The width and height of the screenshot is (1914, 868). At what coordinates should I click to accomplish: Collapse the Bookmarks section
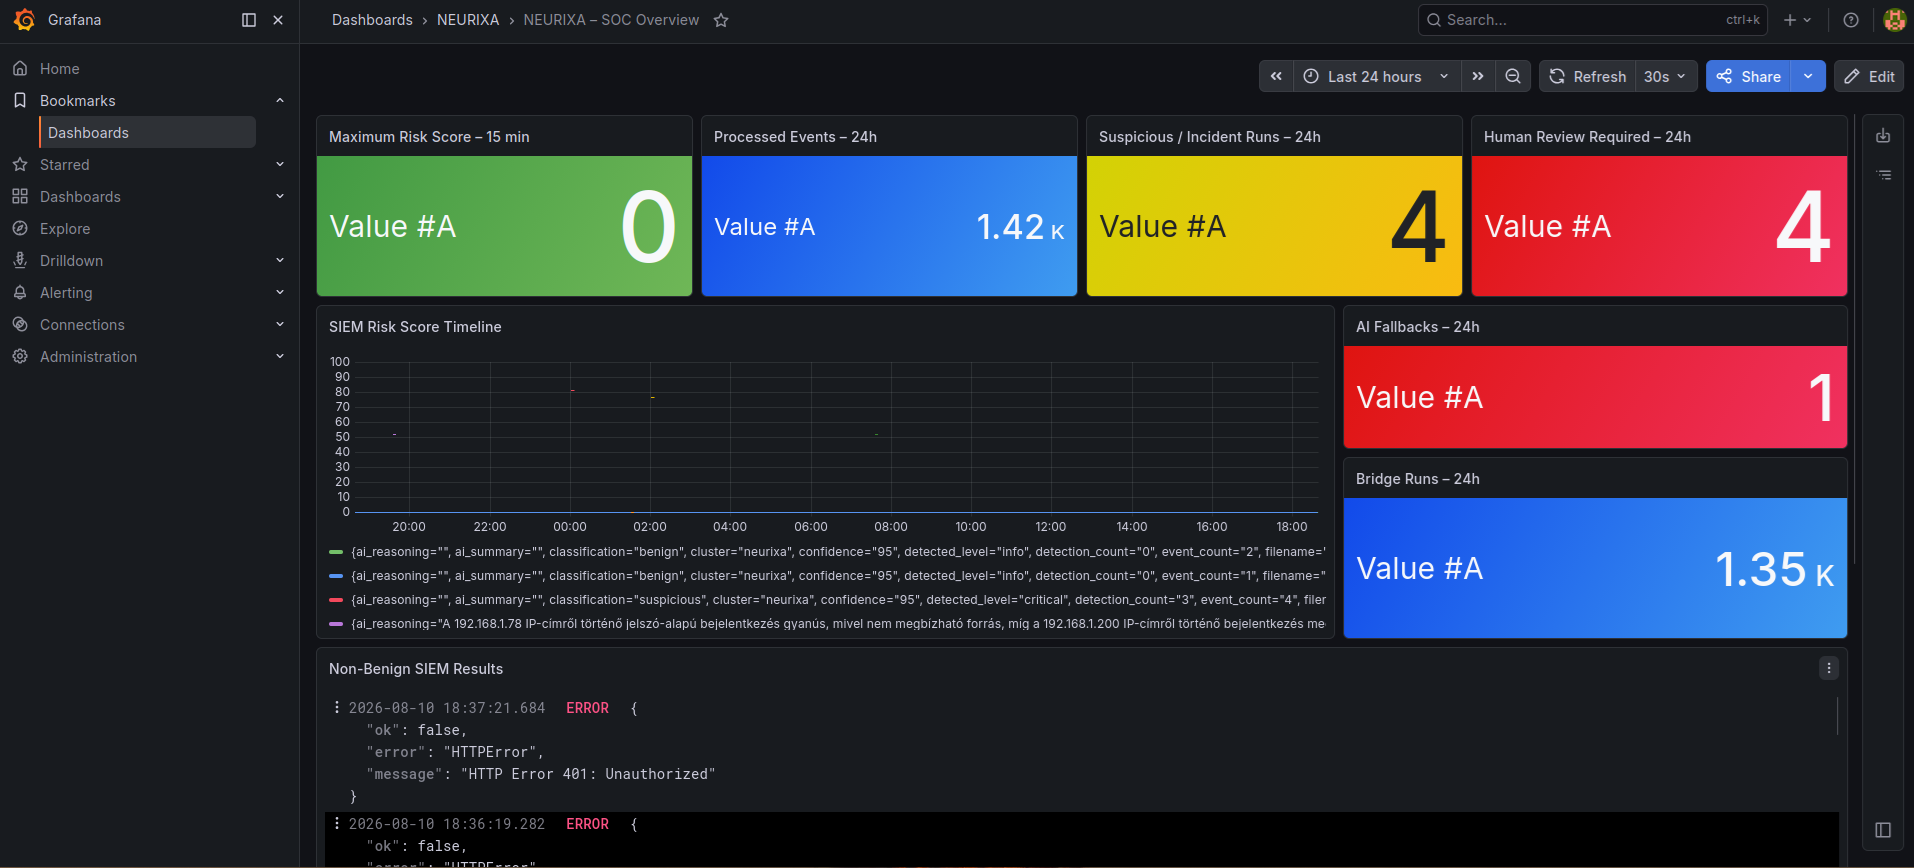pos(280,101)
